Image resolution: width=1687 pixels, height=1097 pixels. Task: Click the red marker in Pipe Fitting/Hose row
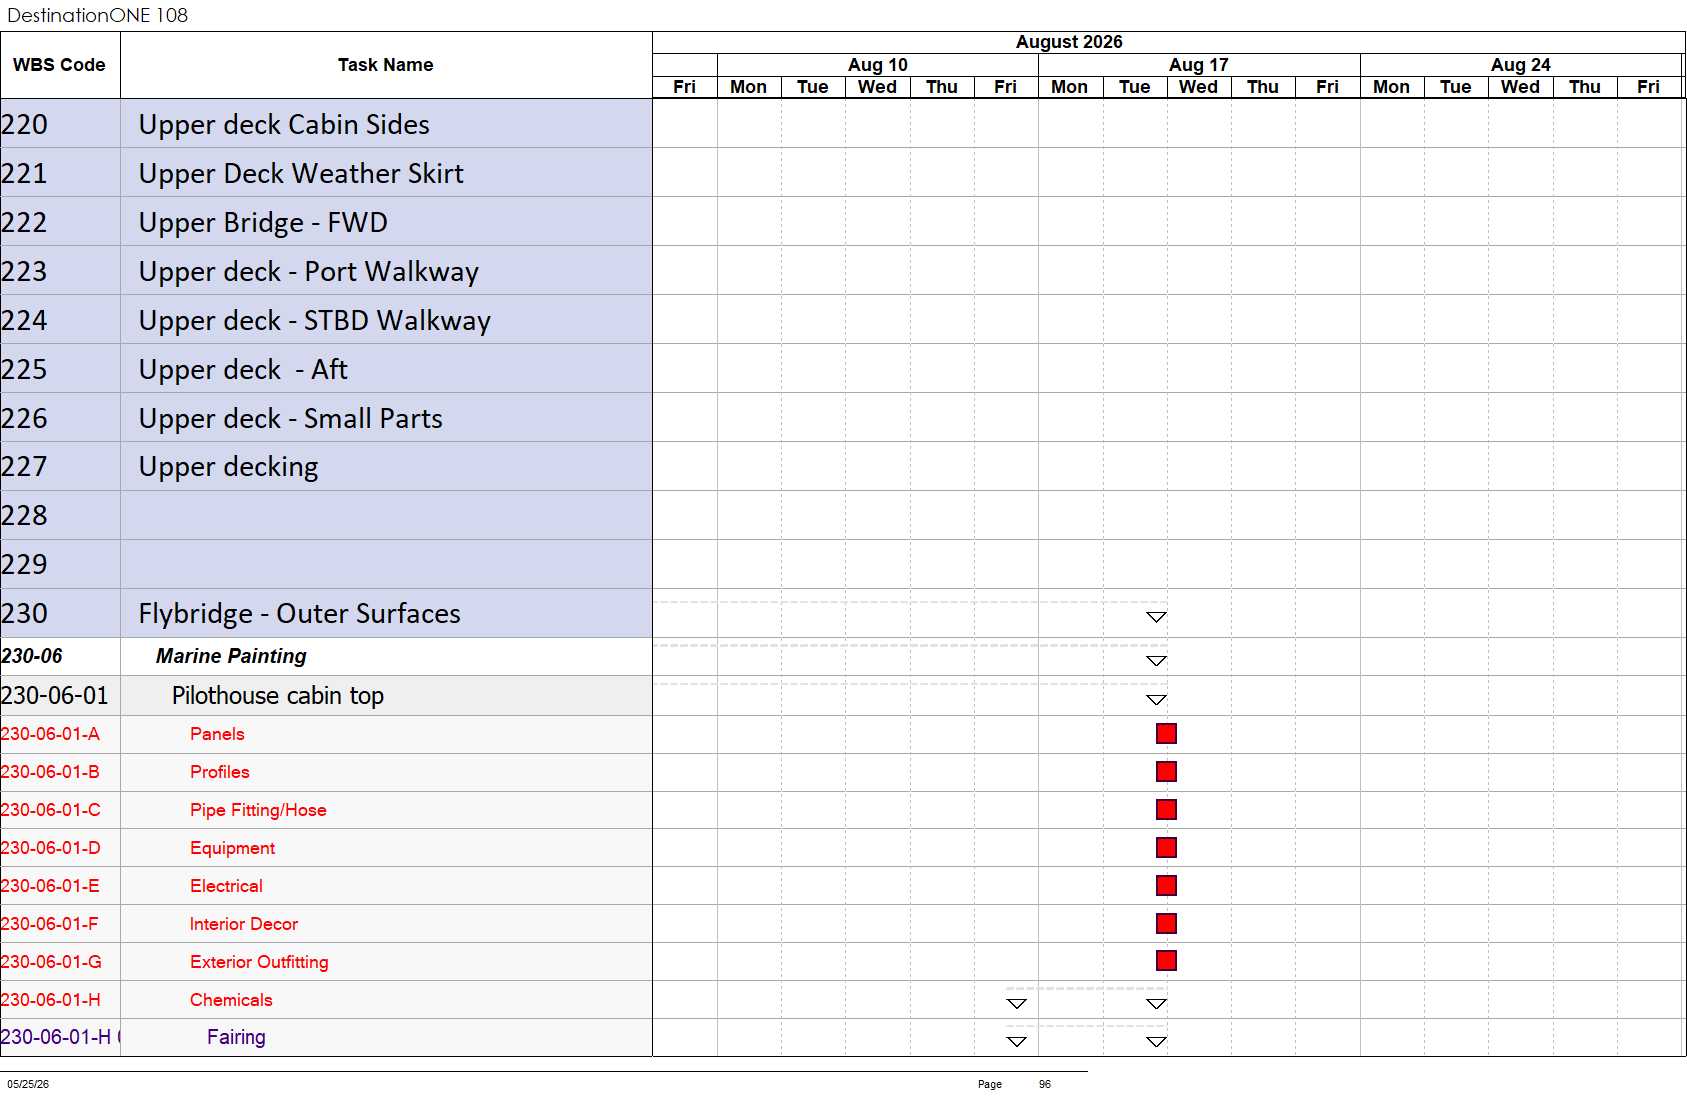(x=1166, y=810)
